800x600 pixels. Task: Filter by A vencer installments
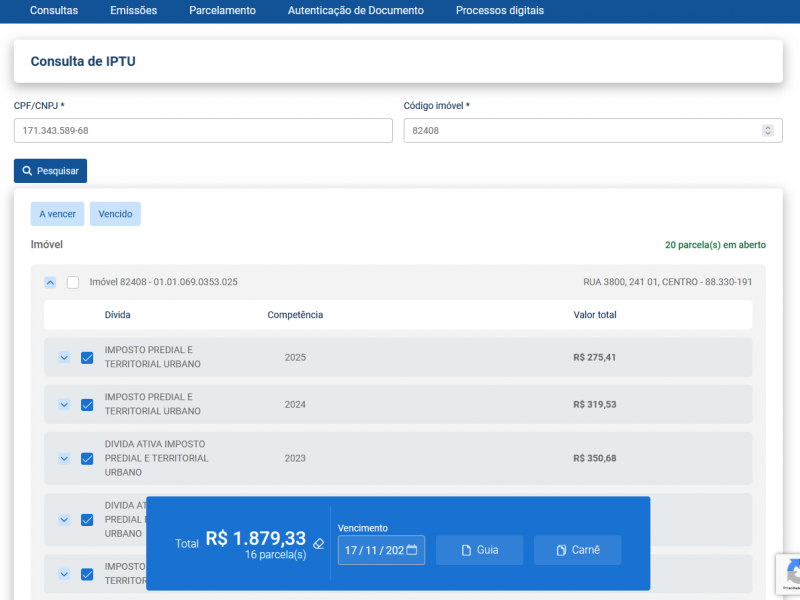(57, 214)
